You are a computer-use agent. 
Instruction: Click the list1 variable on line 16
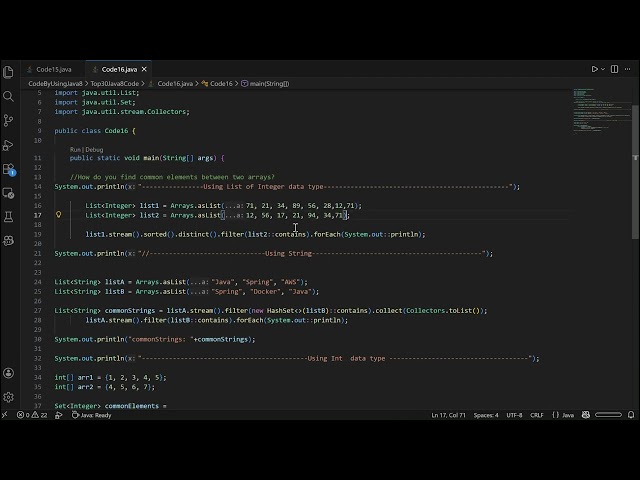coord(149,206)
